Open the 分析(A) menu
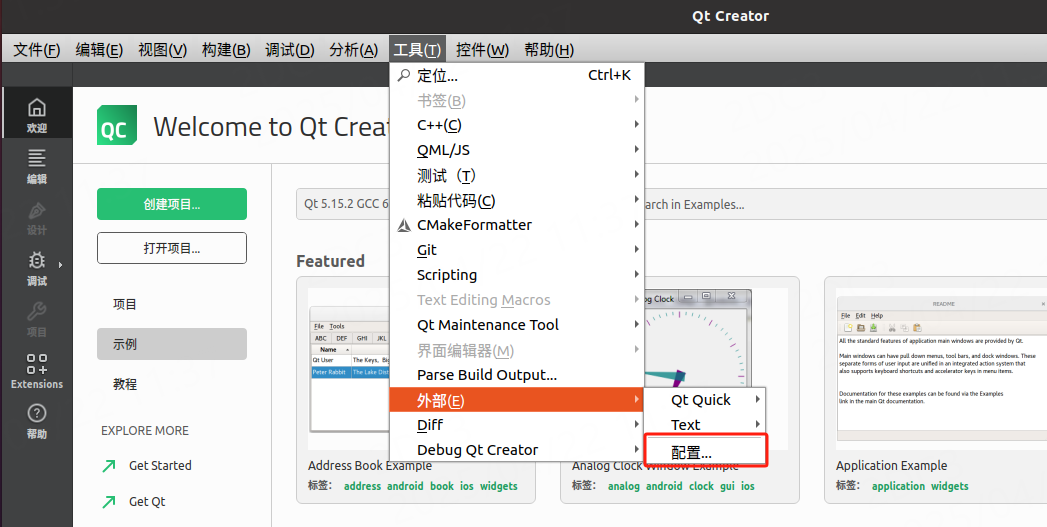The width and height of the screenshot is (1047, 527). click(353, 49)
